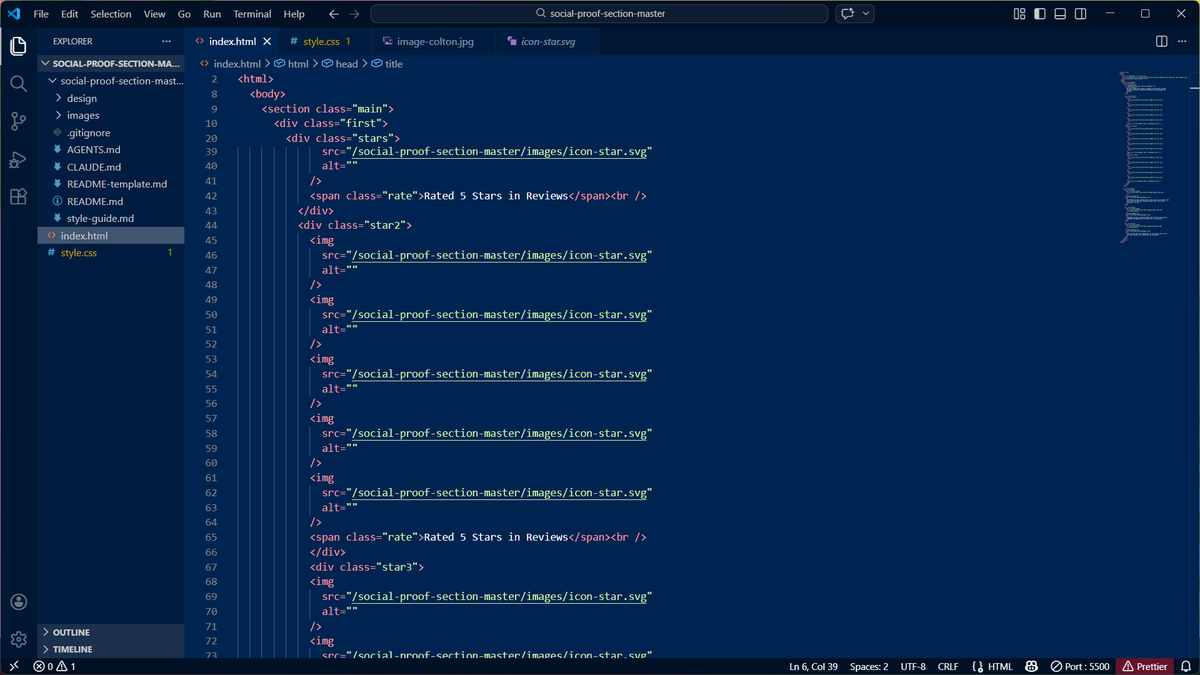Click Ln 6, Col 39 in status bar

(813, 666)
